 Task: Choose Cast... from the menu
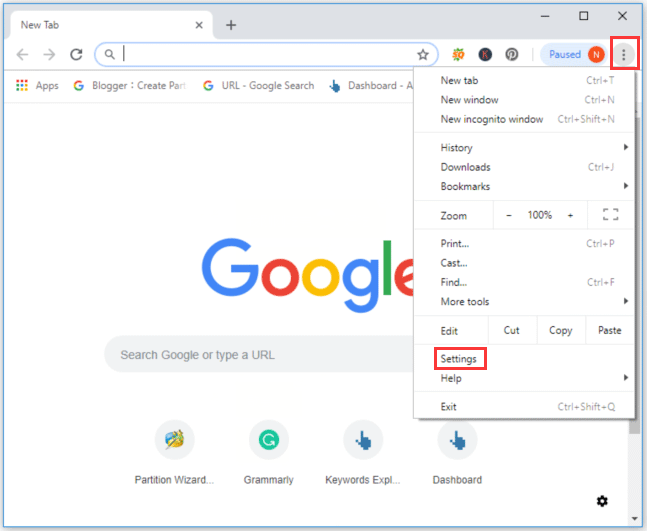pyautogui.click(x=524, y=263)
